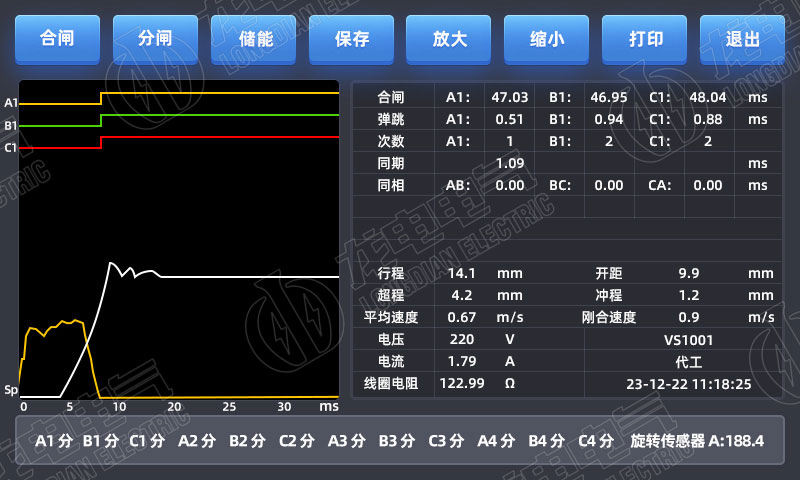
Task: Click the VS1001 model field
Action: tap(688, 340)
